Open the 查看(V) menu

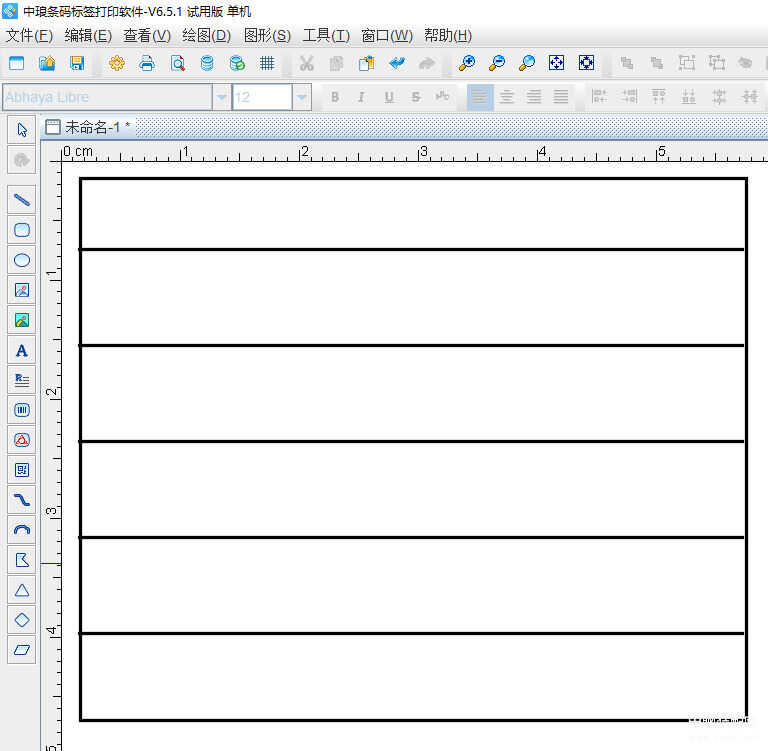pos(147,36)
